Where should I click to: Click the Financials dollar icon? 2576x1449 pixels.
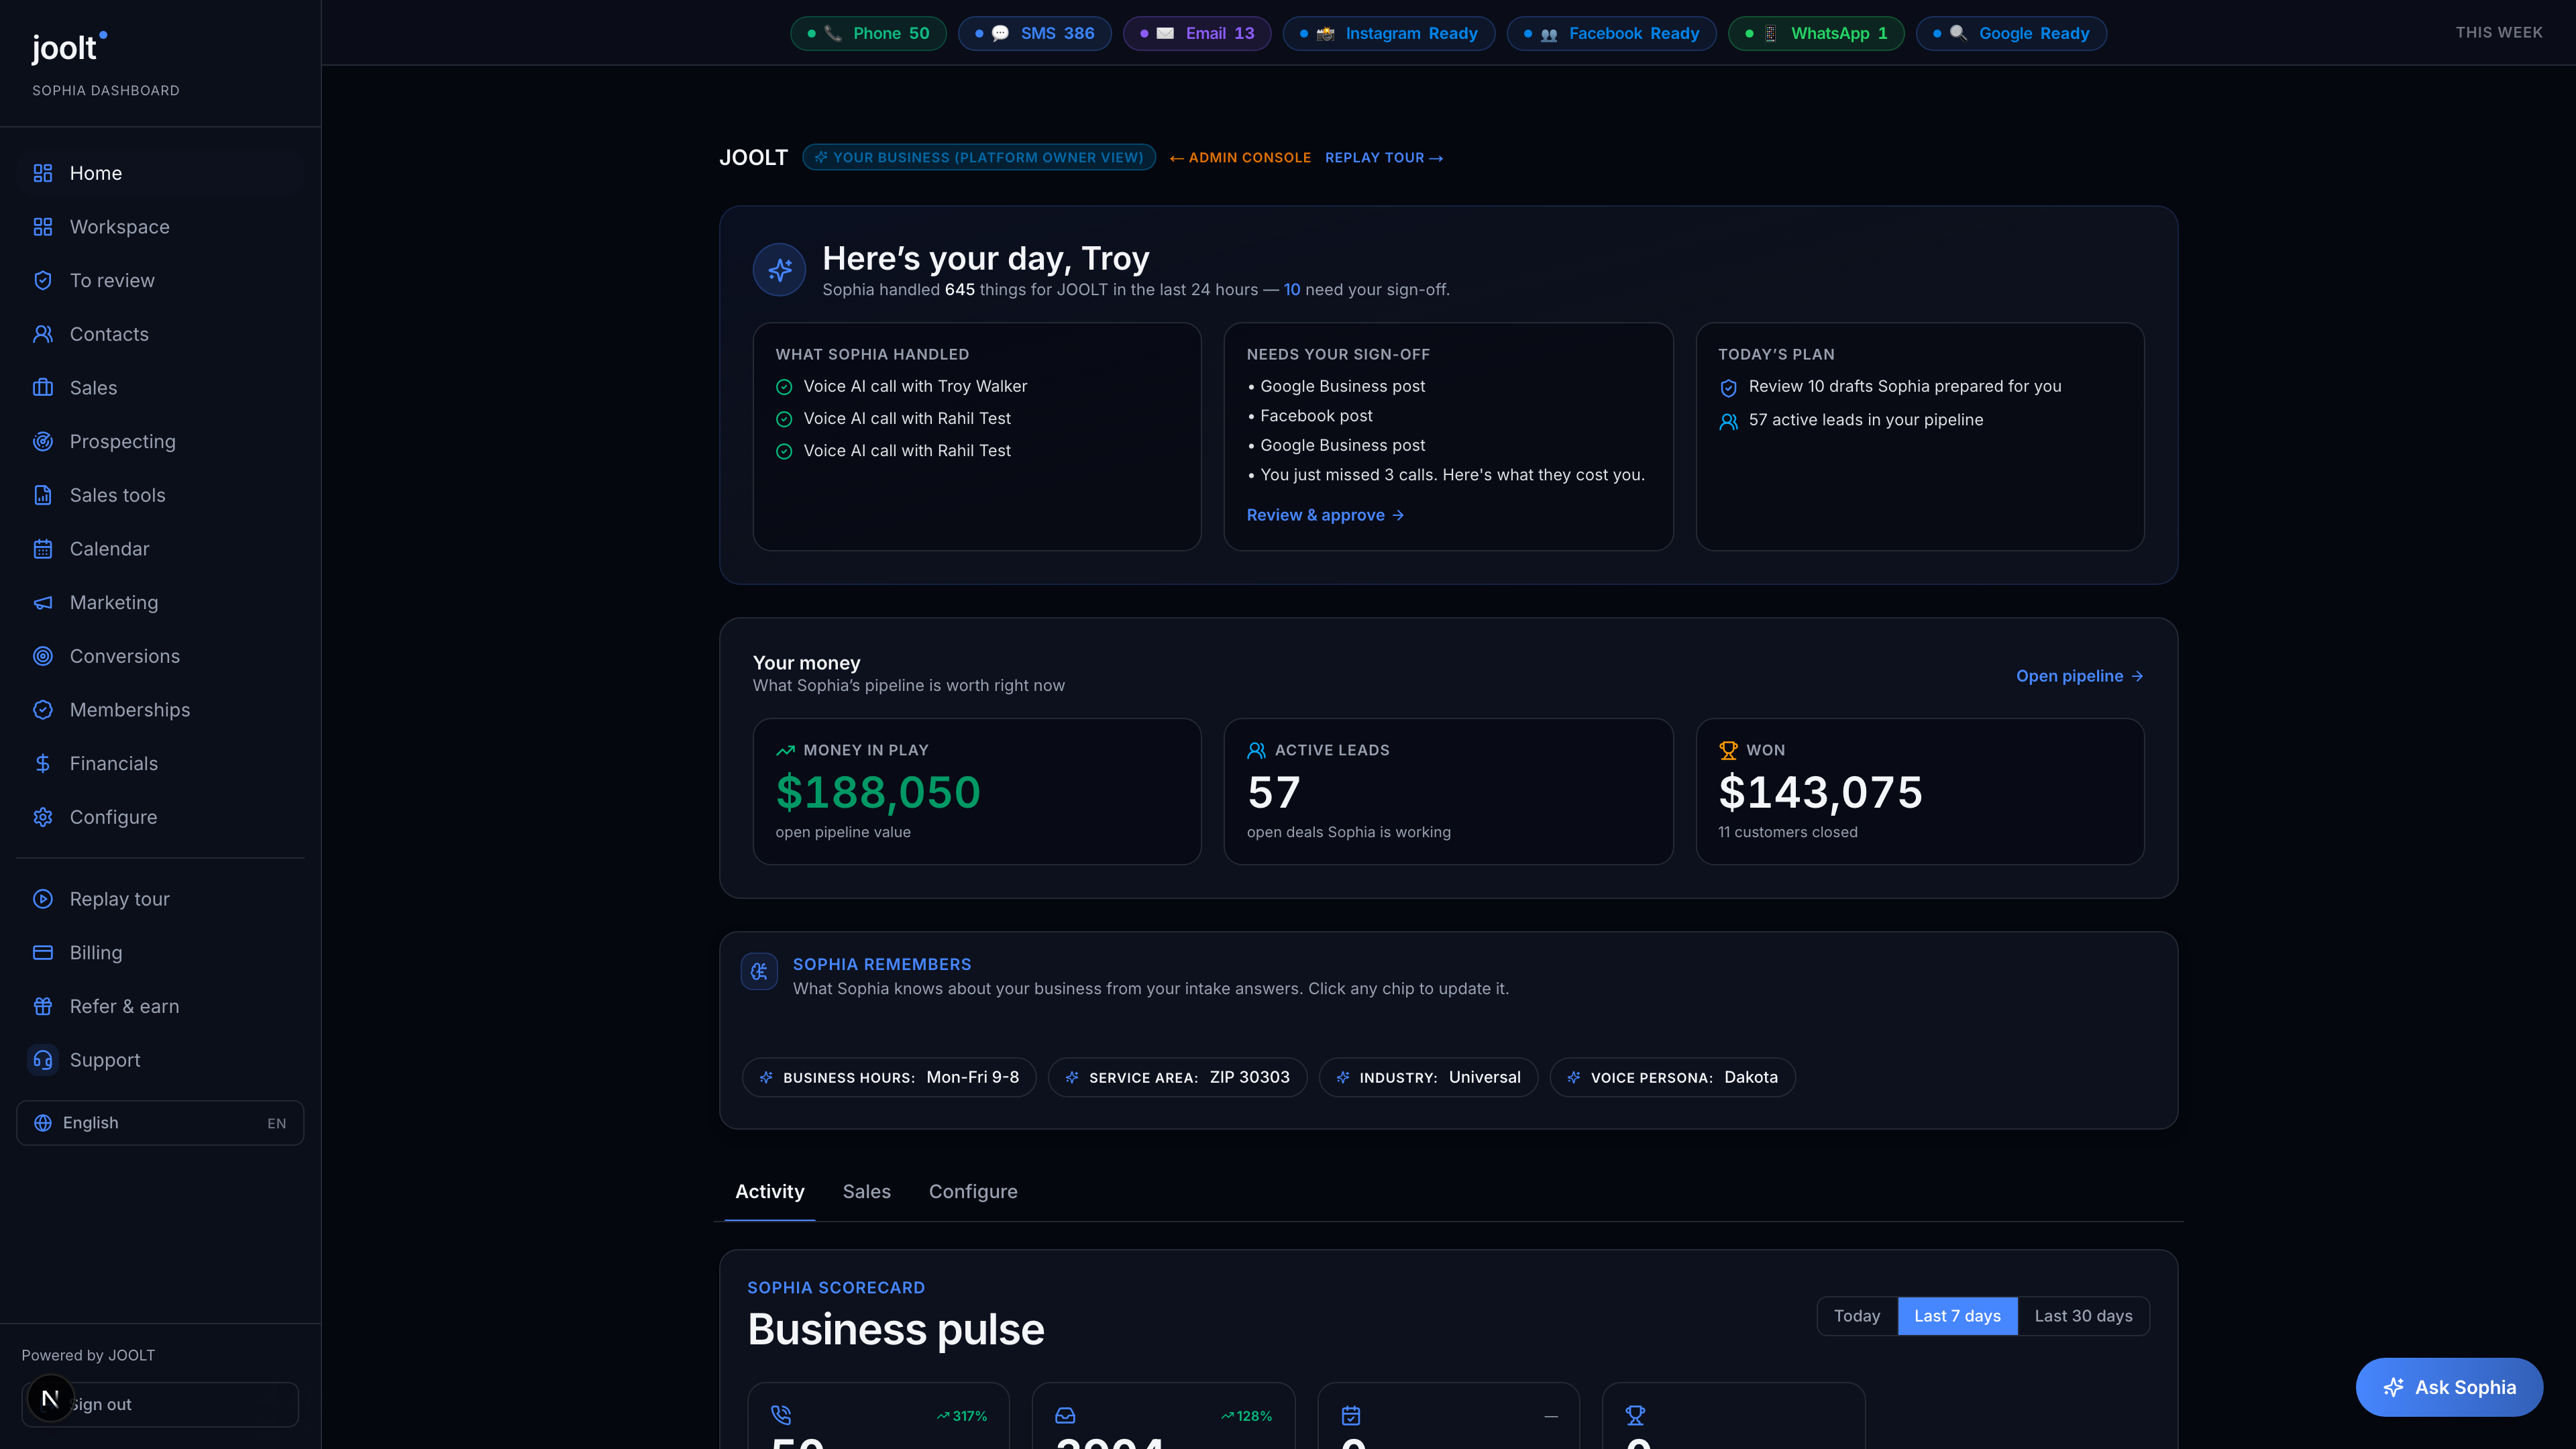point(42,764)
